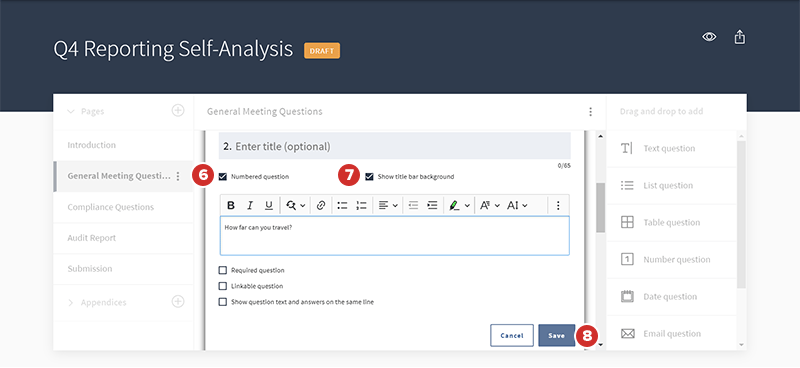Screen dimensions: 800x368
Task: Uncheck the Numbered question checkbox
Action: 222,177
